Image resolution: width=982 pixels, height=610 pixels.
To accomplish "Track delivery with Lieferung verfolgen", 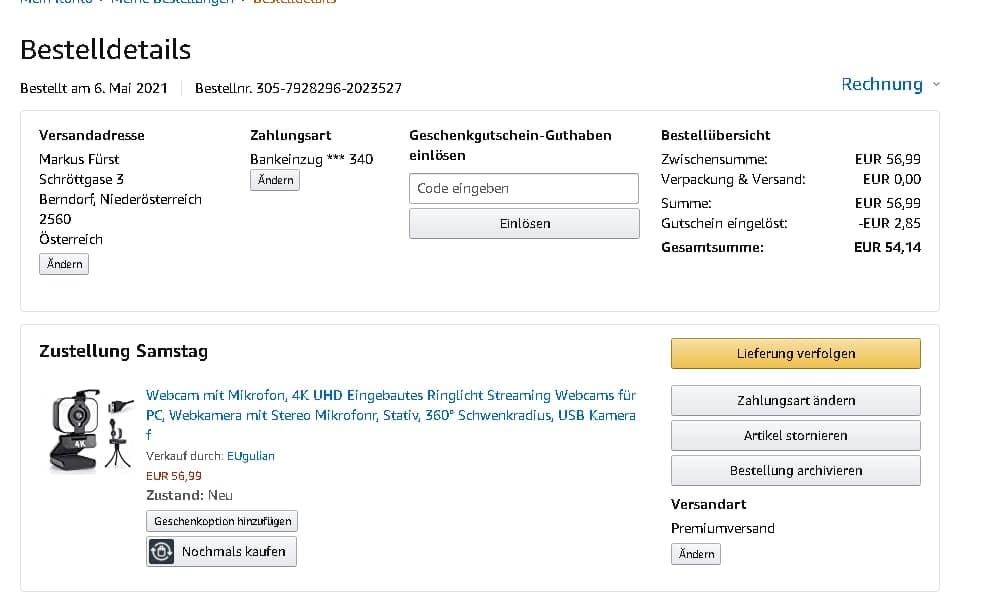I will (795, 353).
